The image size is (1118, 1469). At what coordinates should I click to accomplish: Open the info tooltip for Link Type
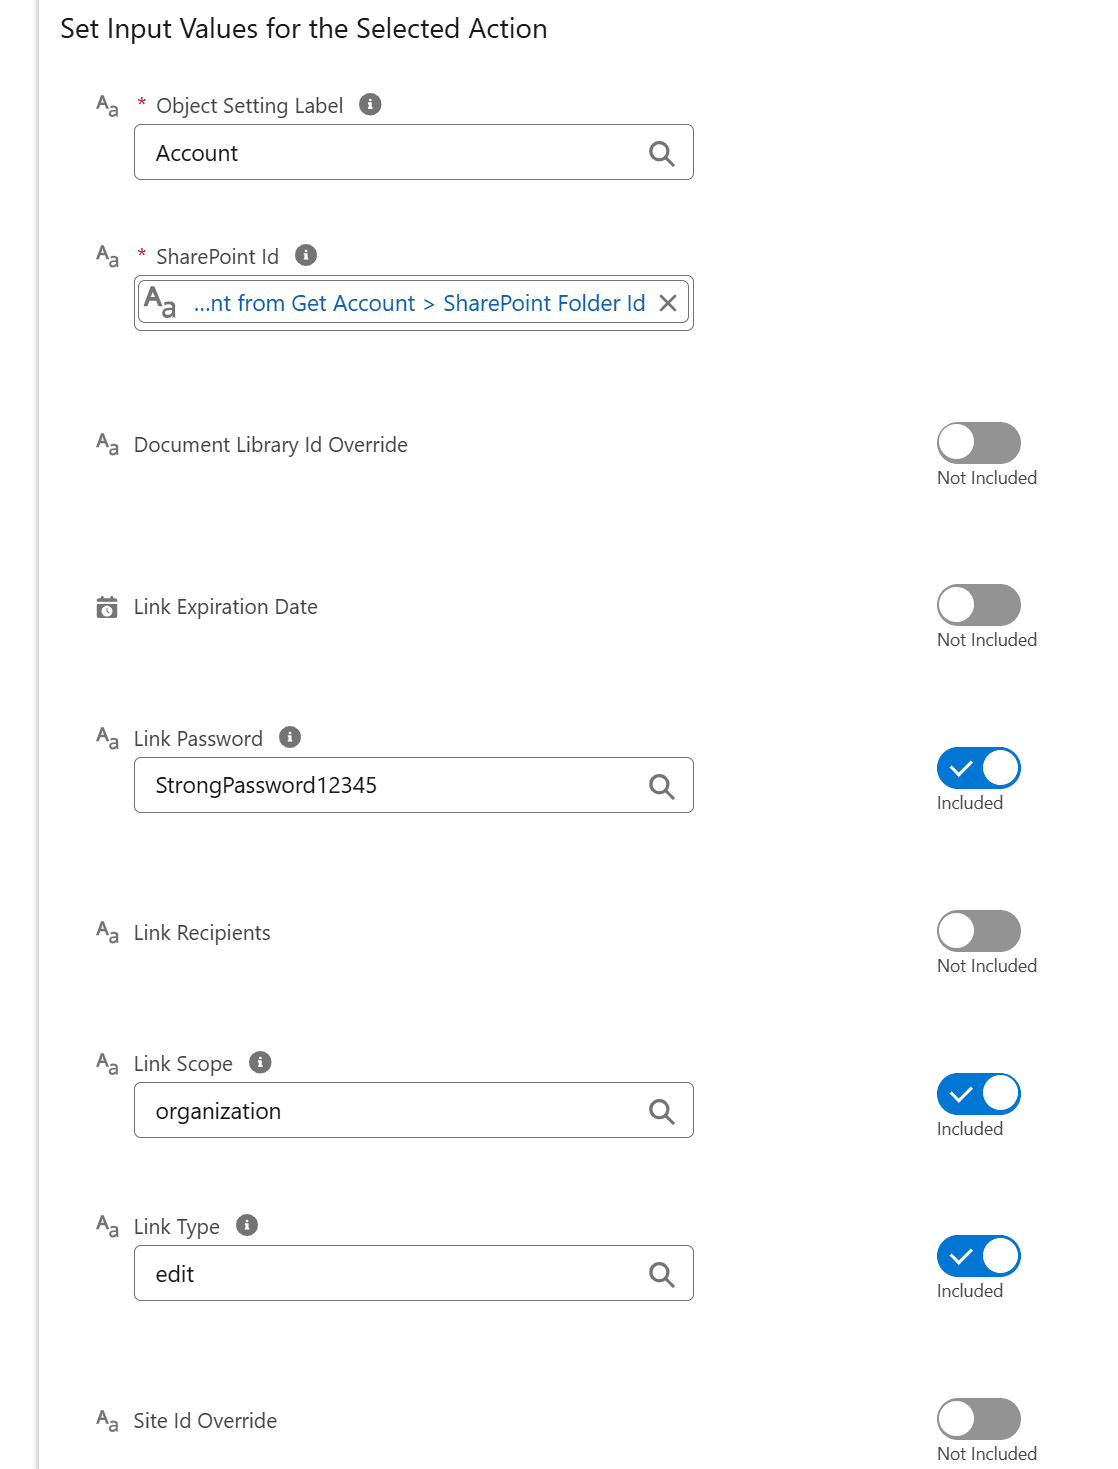[247, 1224]
